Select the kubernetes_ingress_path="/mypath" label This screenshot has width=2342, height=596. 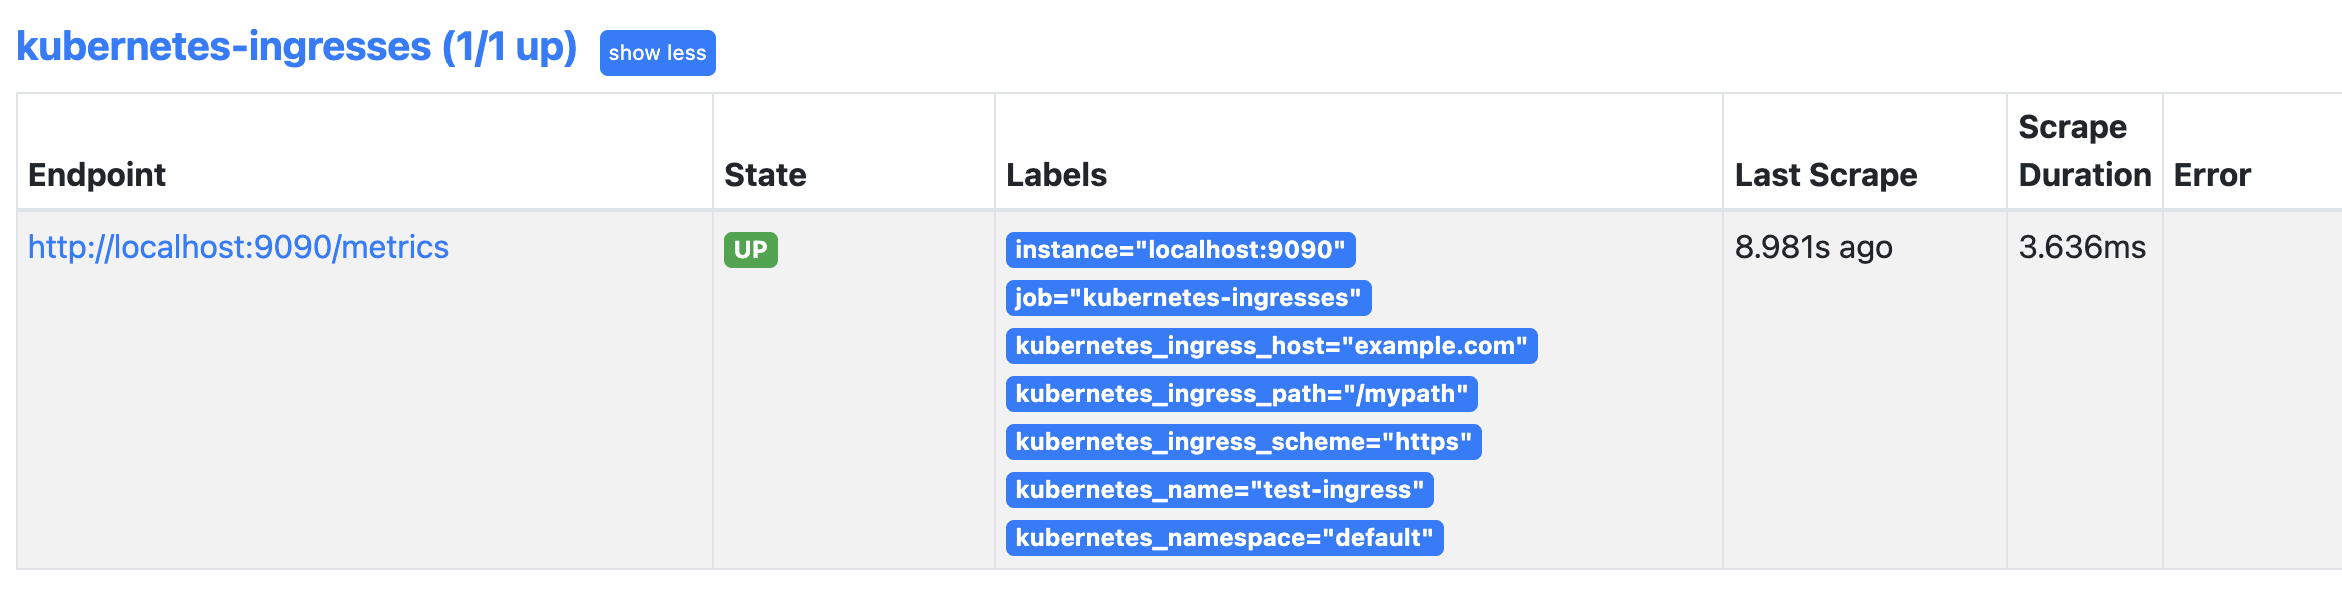tap(1241, 394)
